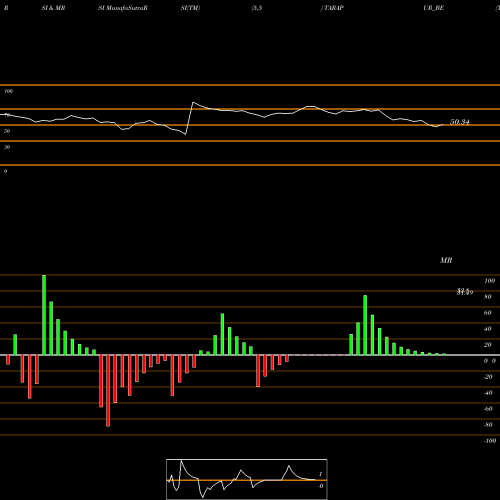Click the -0 label inside mini chart
500x500 pixels.
coord(321,486)
